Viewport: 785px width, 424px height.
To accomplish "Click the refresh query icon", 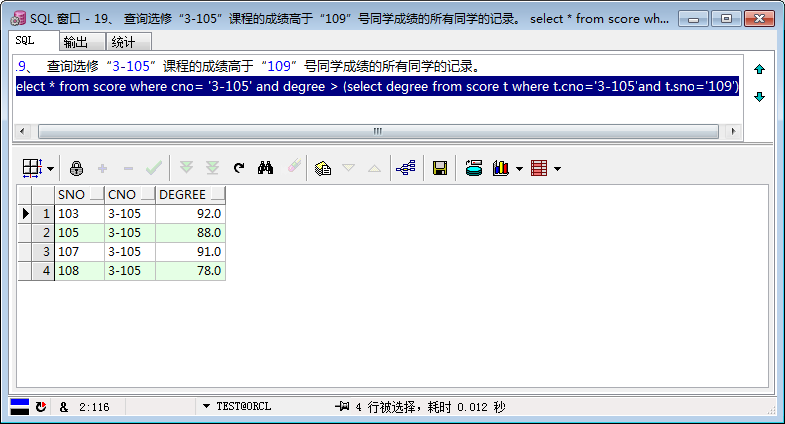I will point(239,168).
